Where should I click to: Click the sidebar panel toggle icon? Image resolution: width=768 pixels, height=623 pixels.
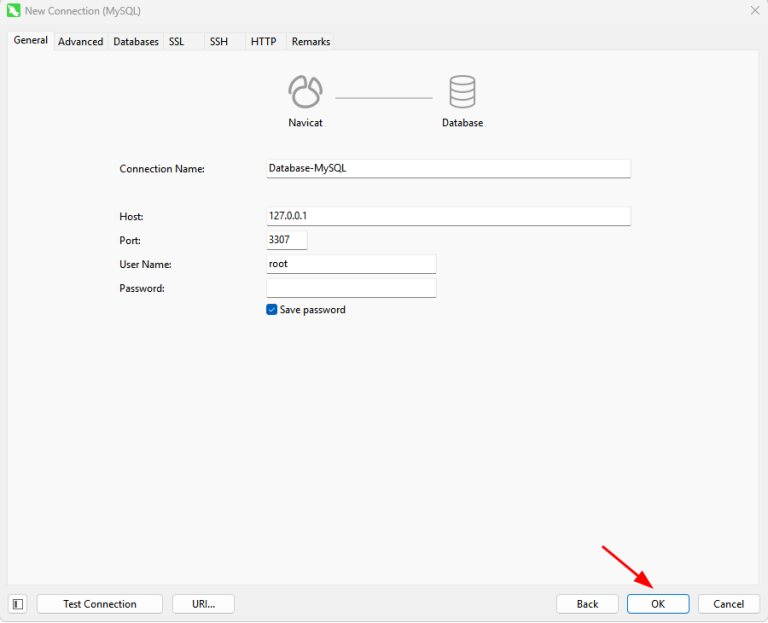[x=18, y=604]
